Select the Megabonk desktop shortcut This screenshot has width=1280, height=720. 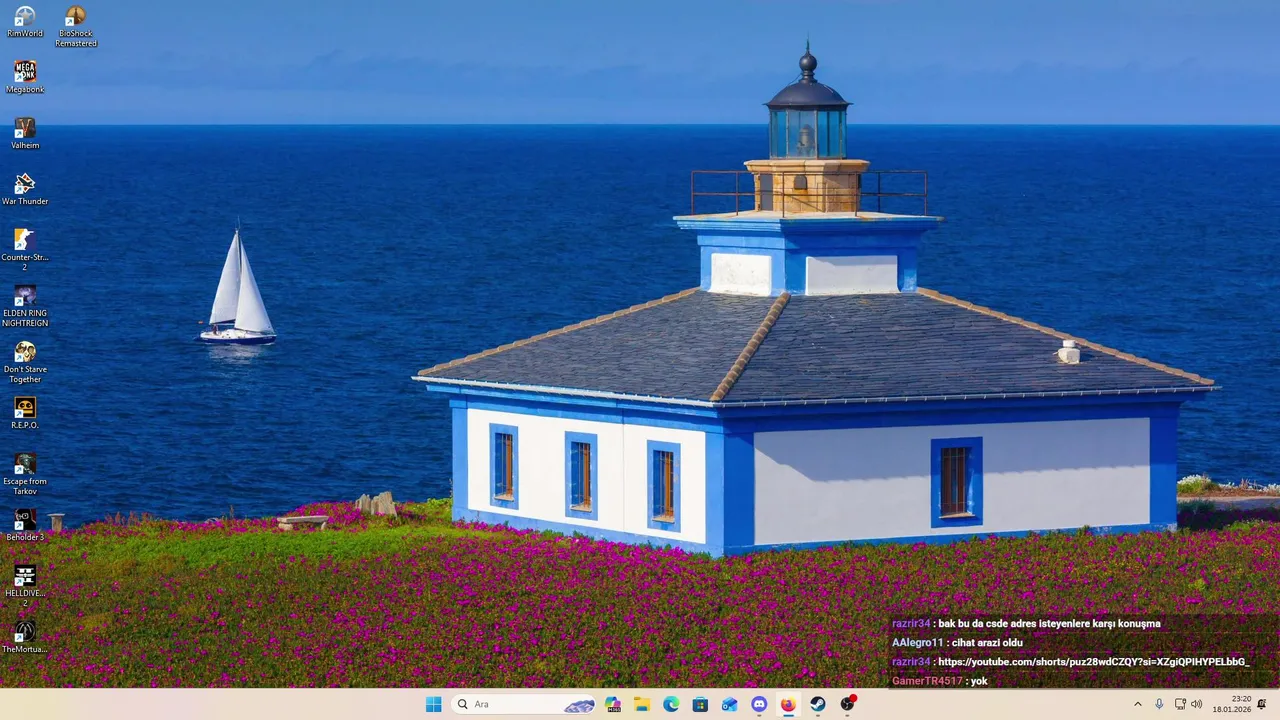click(x=25, y=78)
